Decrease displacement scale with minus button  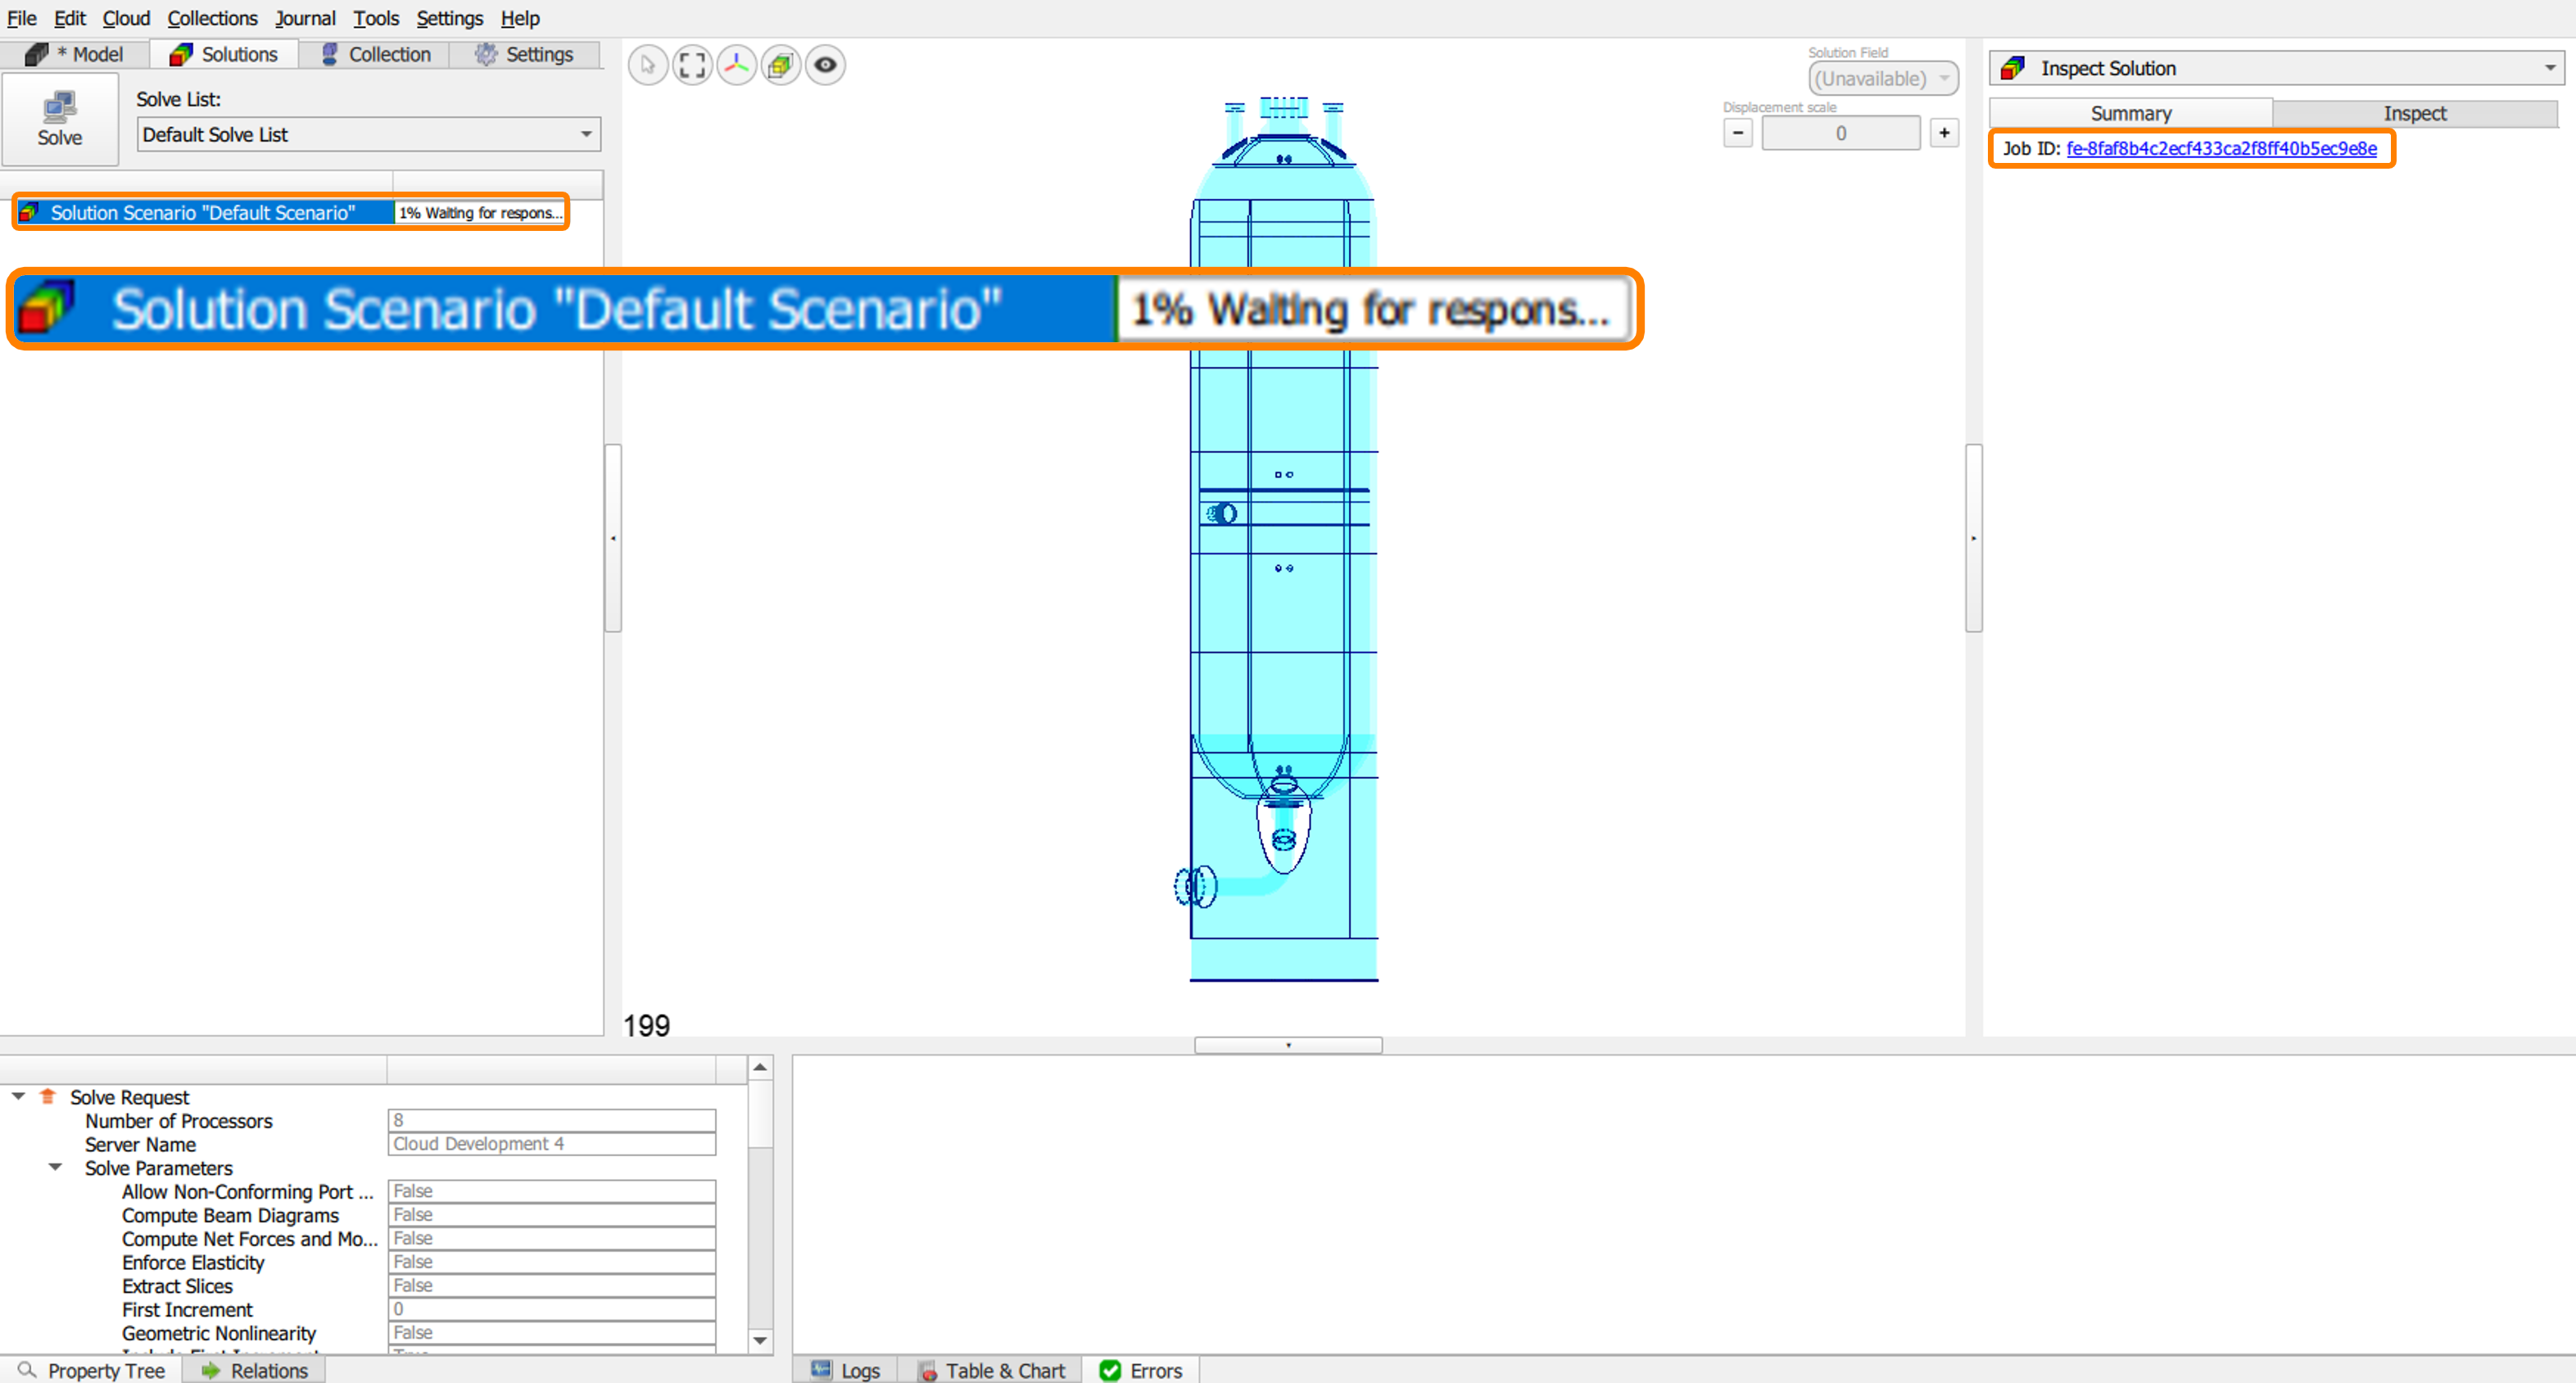1737,133
